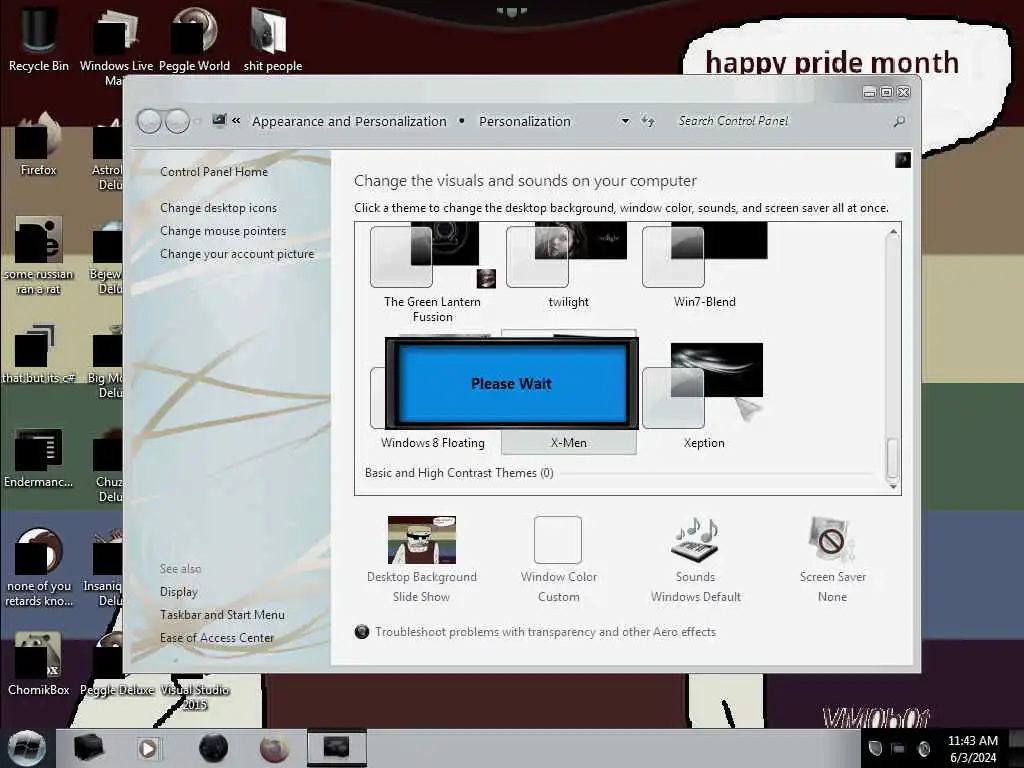
Task: Open the Recycle Bin desktop icon
Action: point(39,38)
